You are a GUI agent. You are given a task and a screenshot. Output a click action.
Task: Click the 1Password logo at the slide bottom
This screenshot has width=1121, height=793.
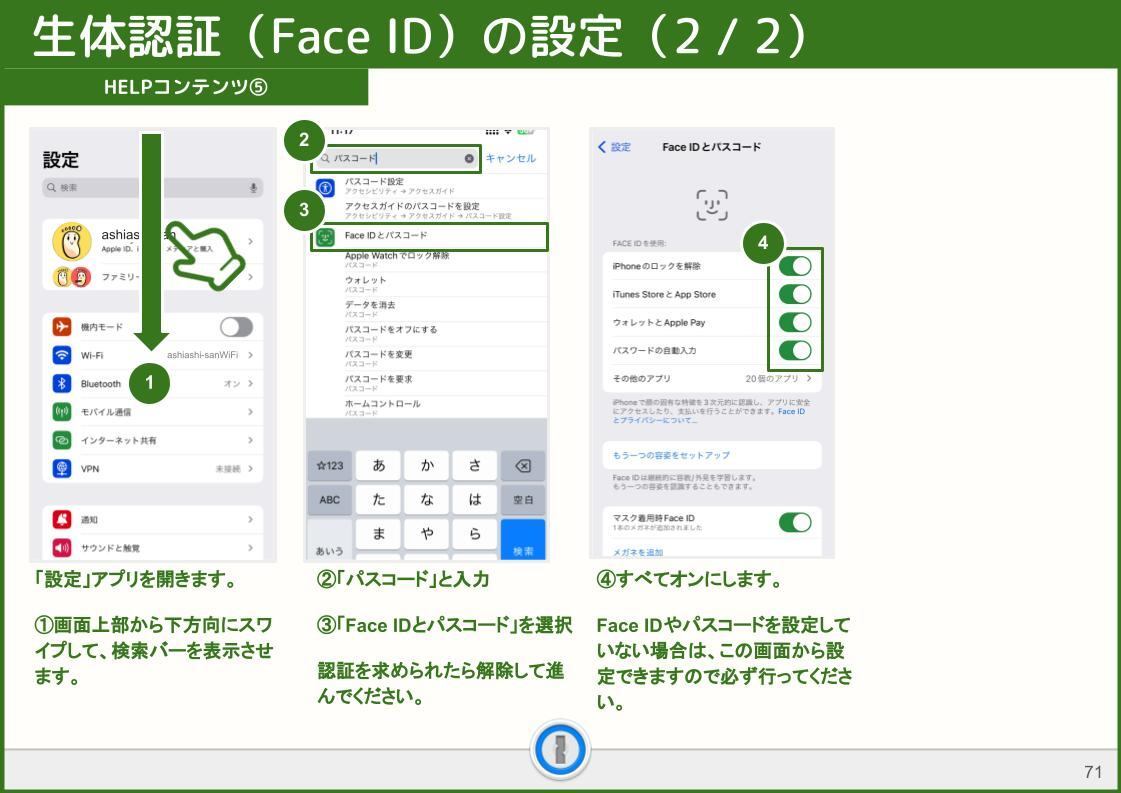pyautogui.click(x=560, y=750)
